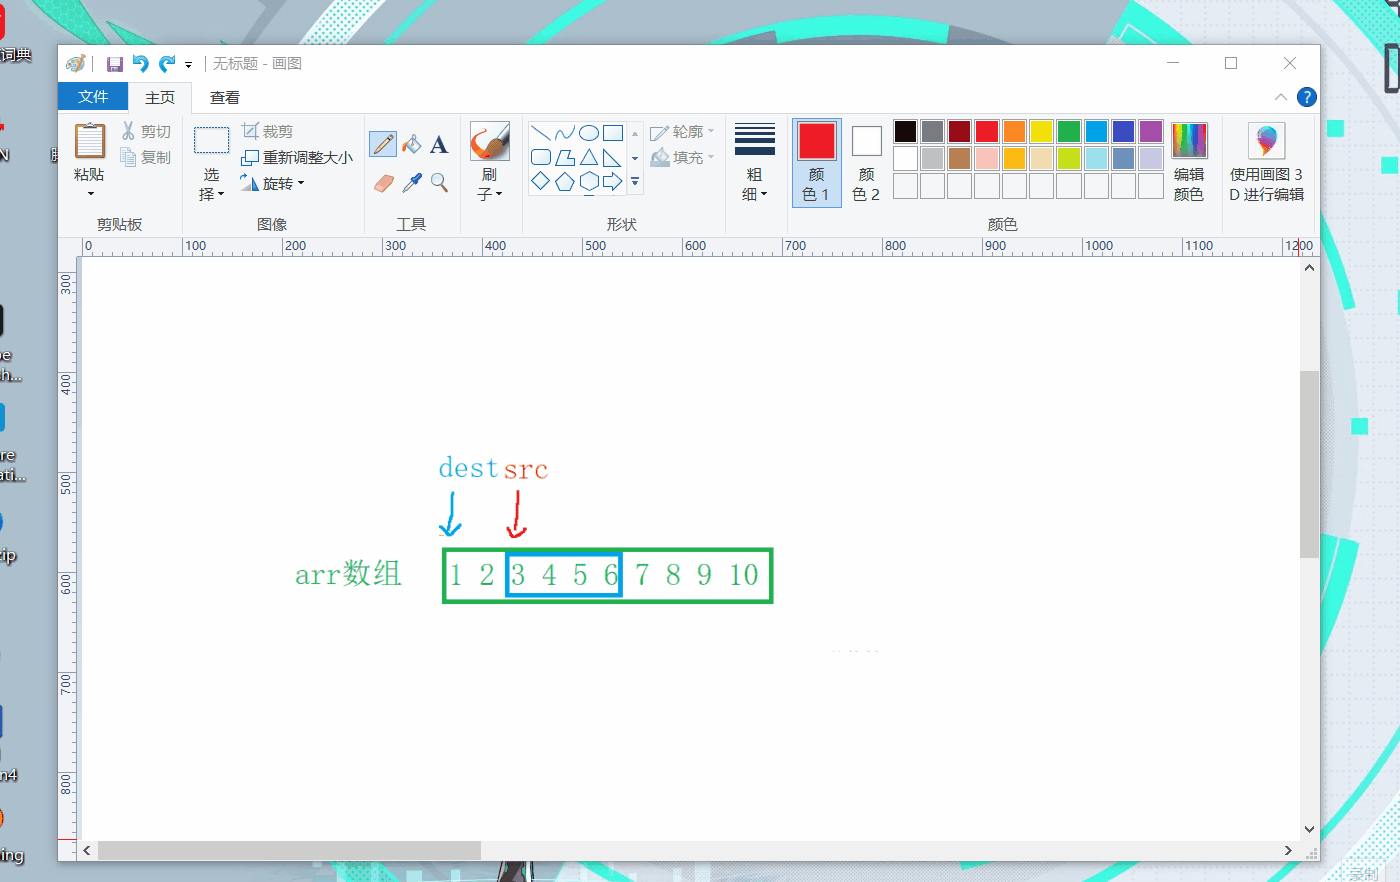This screenshot has height=882, width=1400.
Task: Choose the polygon shape
Action: pyautogui.click(x=565, y=157)
